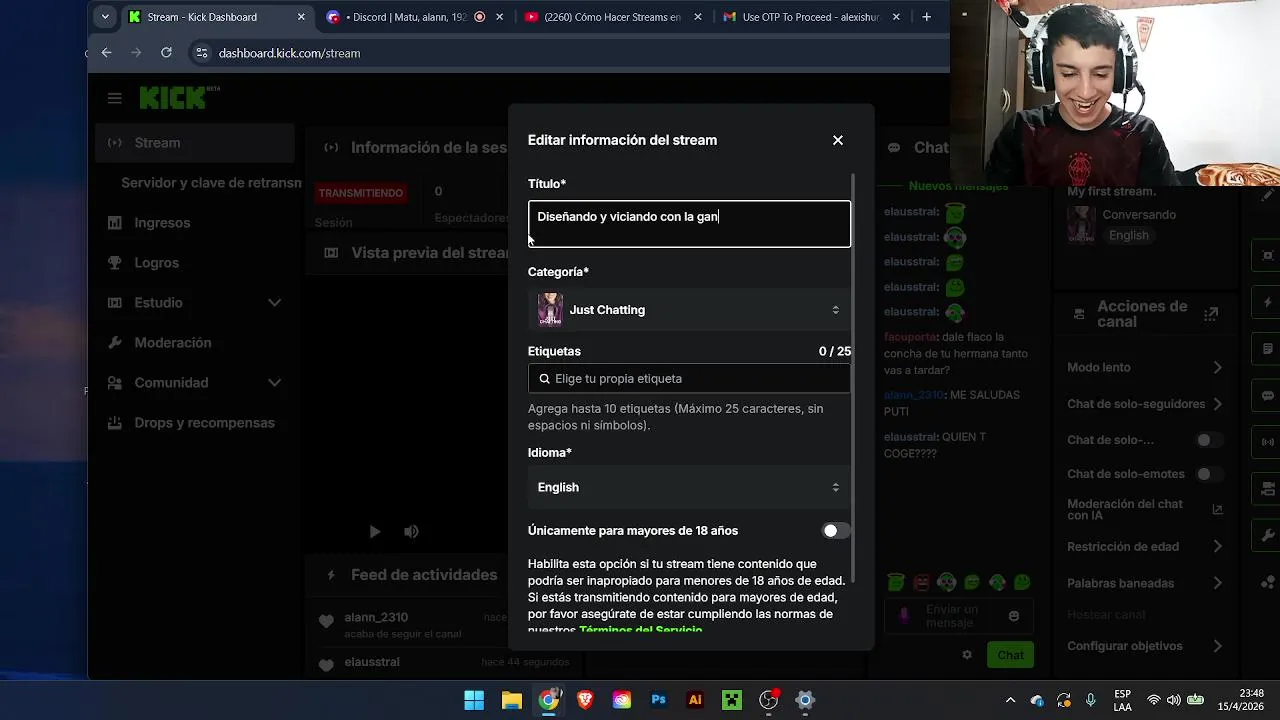This screenshot has height=720, width=1280.
Task: Click the Logros trophy icon
Action: 115,263
